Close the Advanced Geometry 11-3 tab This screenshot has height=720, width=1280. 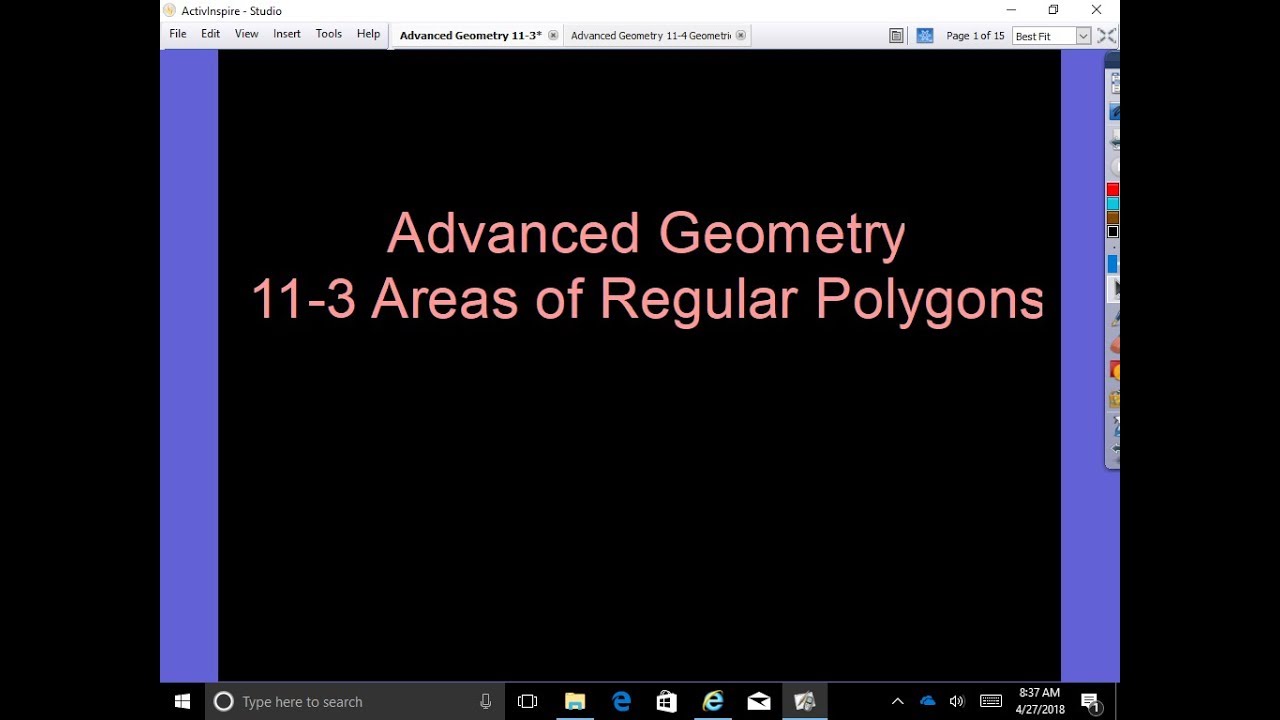tap(553, 36)
